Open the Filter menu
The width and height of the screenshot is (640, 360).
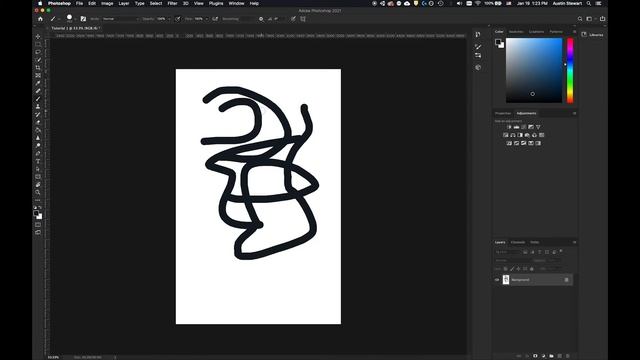(x=172, y=3)
